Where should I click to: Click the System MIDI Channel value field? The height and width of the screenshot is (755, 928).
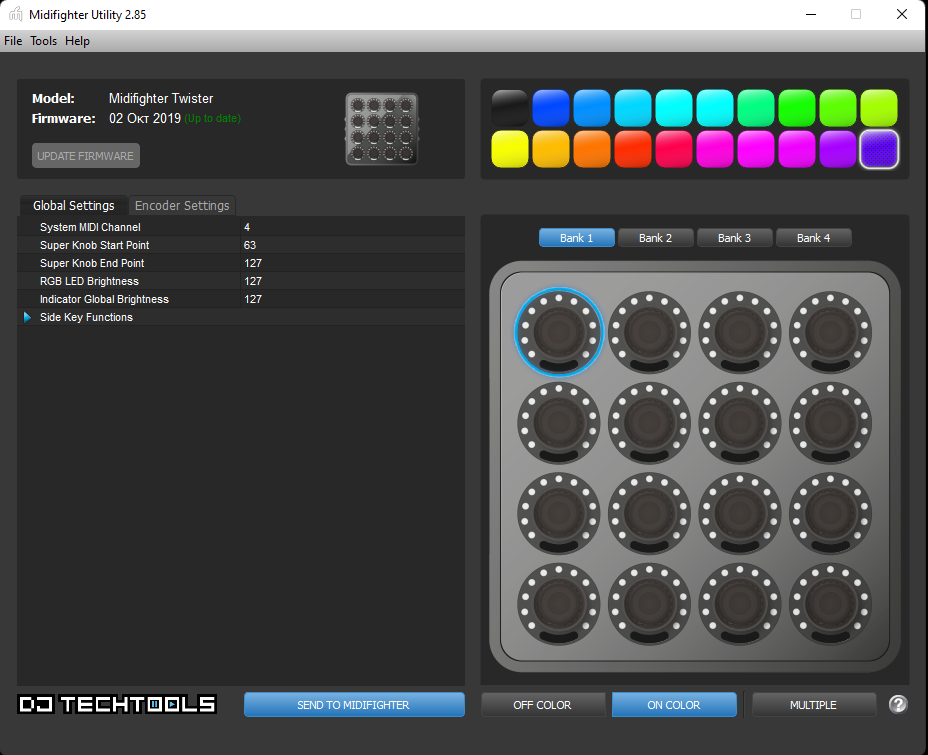pyautogui.click(x=350, y=227)
